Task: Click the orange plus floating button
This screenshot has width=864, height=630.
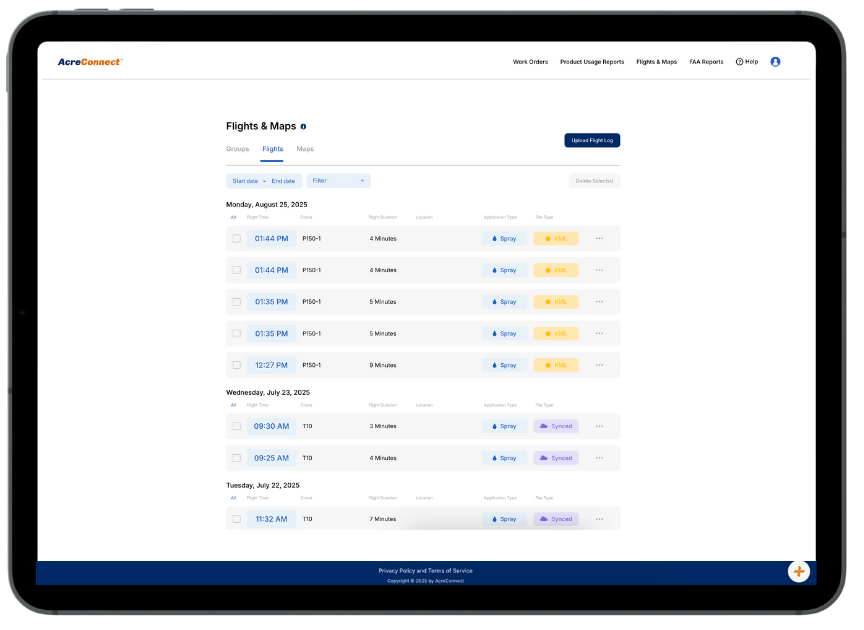Action: [798, 572]
